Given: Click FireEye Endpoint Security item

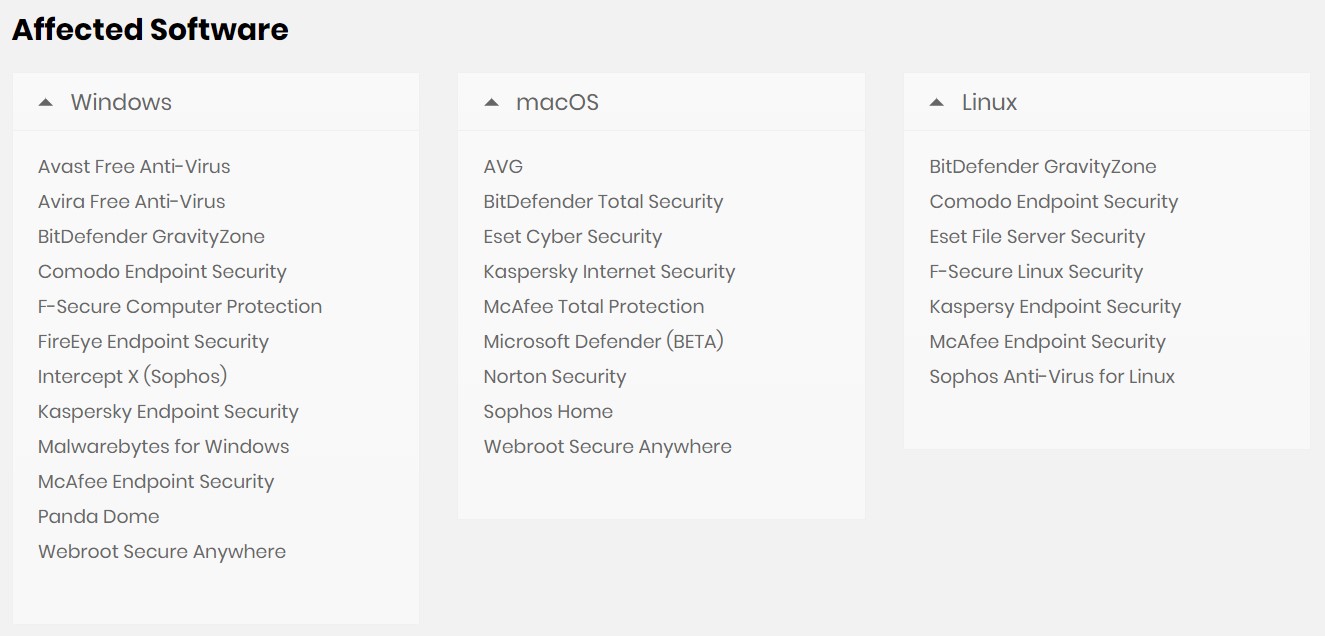Looking at the screenshot, I should tap(153, 342).
